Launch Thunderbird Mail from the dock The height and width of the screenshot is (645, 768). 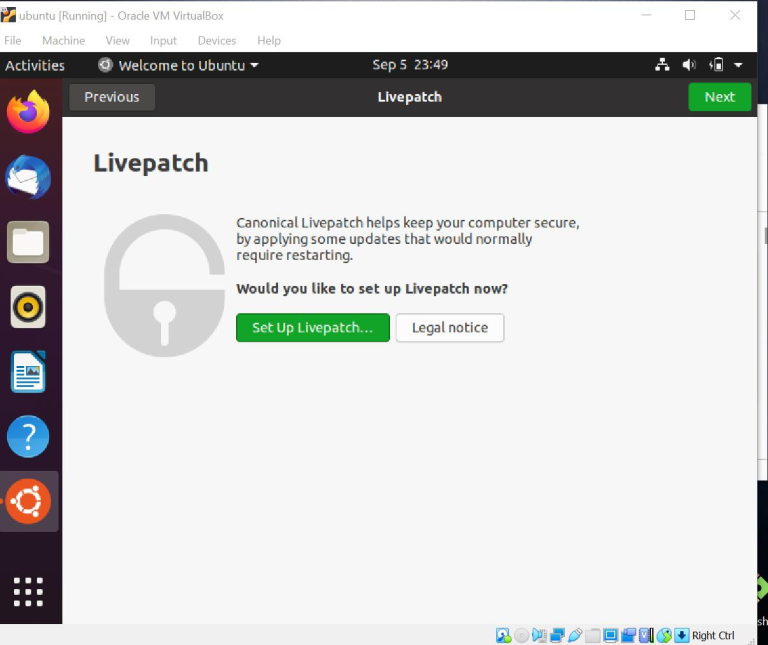click(29, 177)
